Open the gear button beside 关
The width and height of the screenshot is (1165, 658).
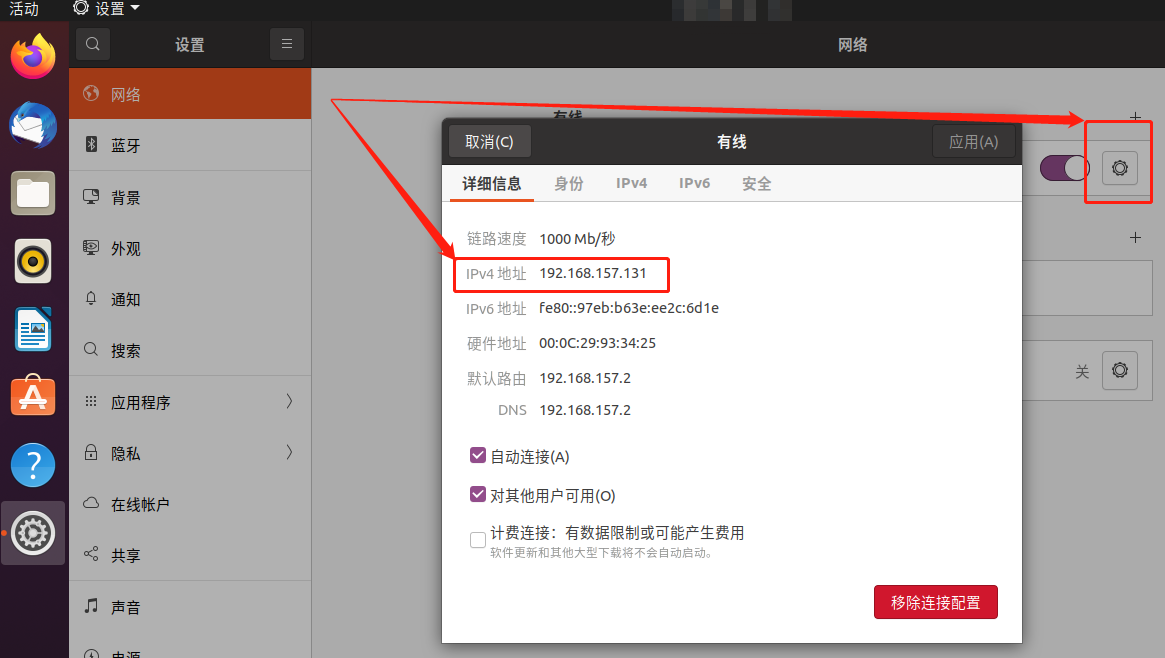point(1120,370)
